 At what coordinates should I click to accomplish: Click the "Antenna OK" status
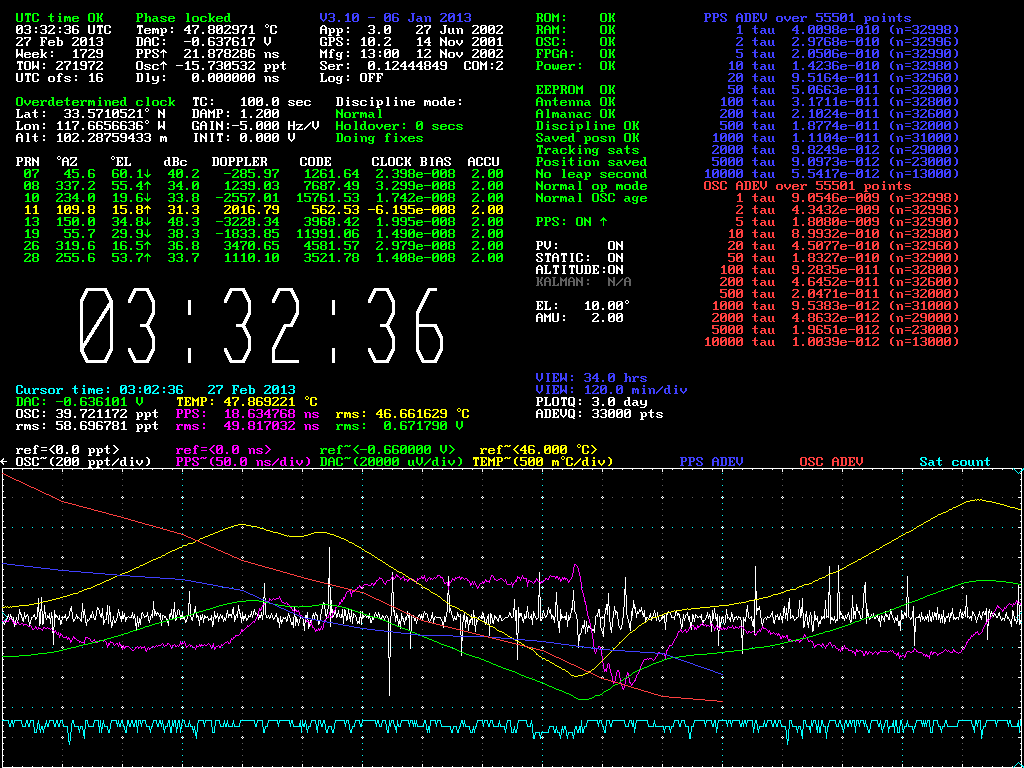(575, 102)
